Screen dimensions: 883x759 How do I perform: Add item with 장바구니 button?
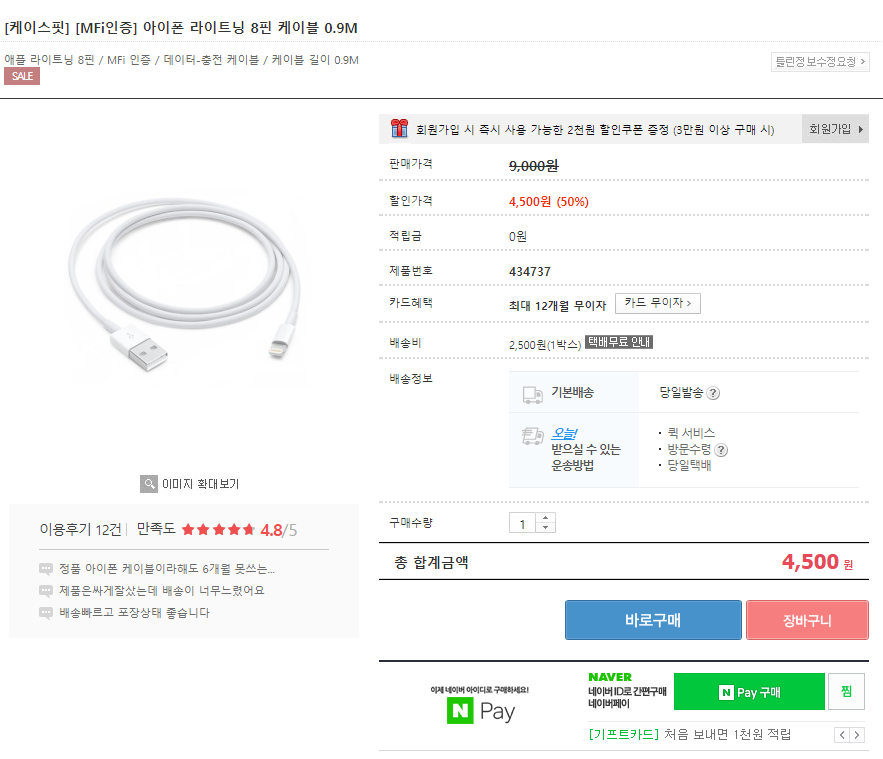click(807, 620)
